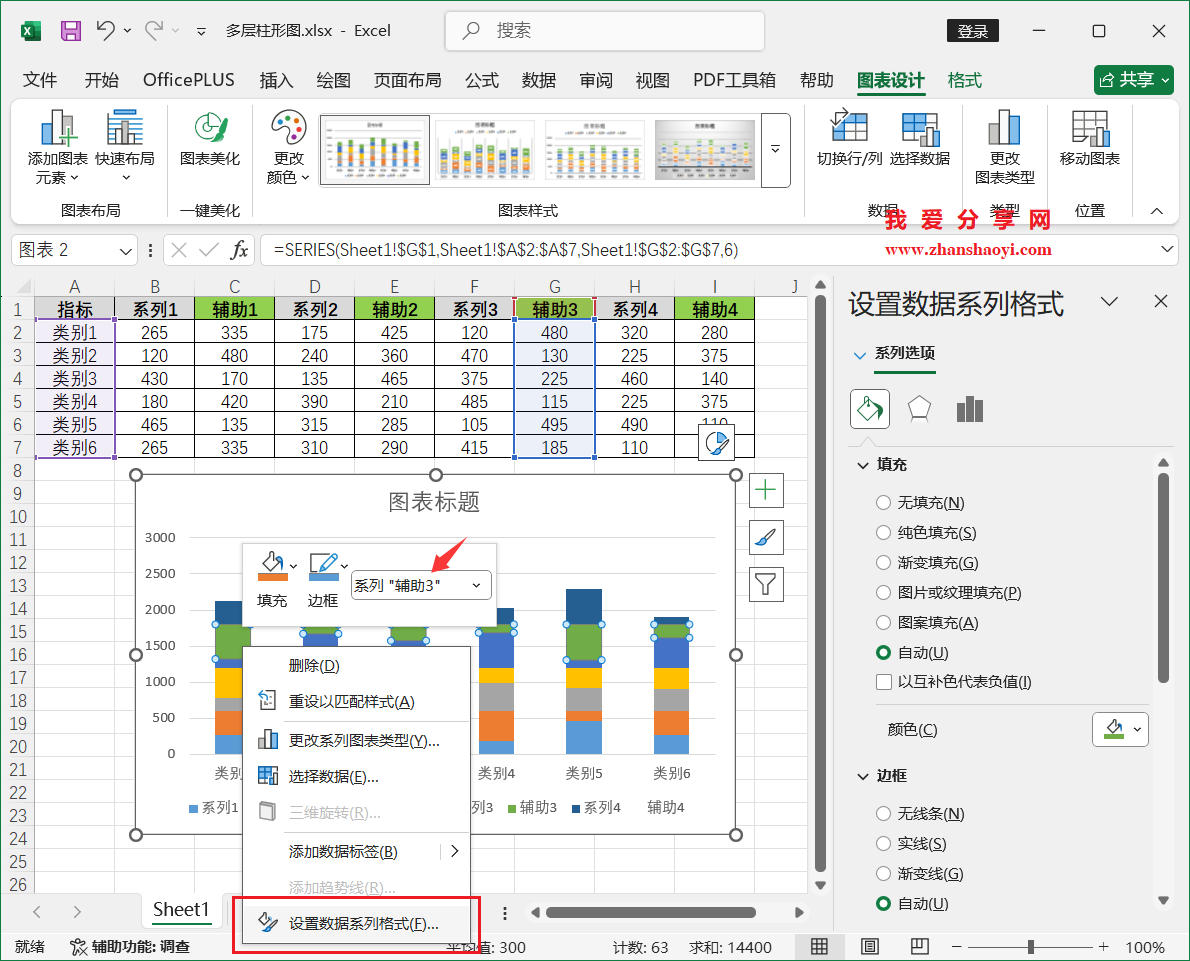Choose Delete (删除) from context menu
Screen dimensions: 1190x961
click(x=356, y=666)
